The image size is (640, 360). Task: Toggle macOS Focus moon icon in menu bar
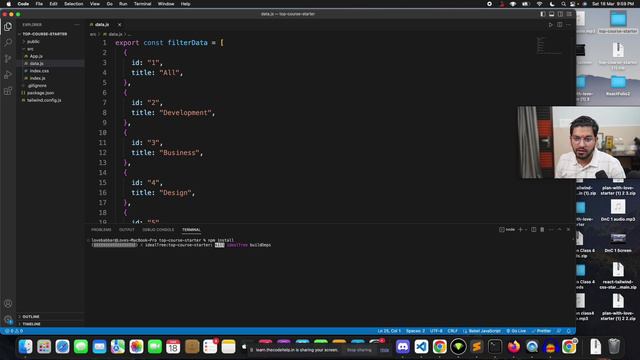(x=552, y=4)
